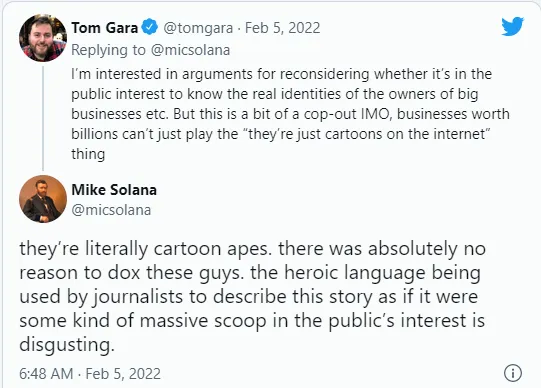541x388 pixels.
Task: Click the 6:48 AM timestamp
Action: [46, 374]
